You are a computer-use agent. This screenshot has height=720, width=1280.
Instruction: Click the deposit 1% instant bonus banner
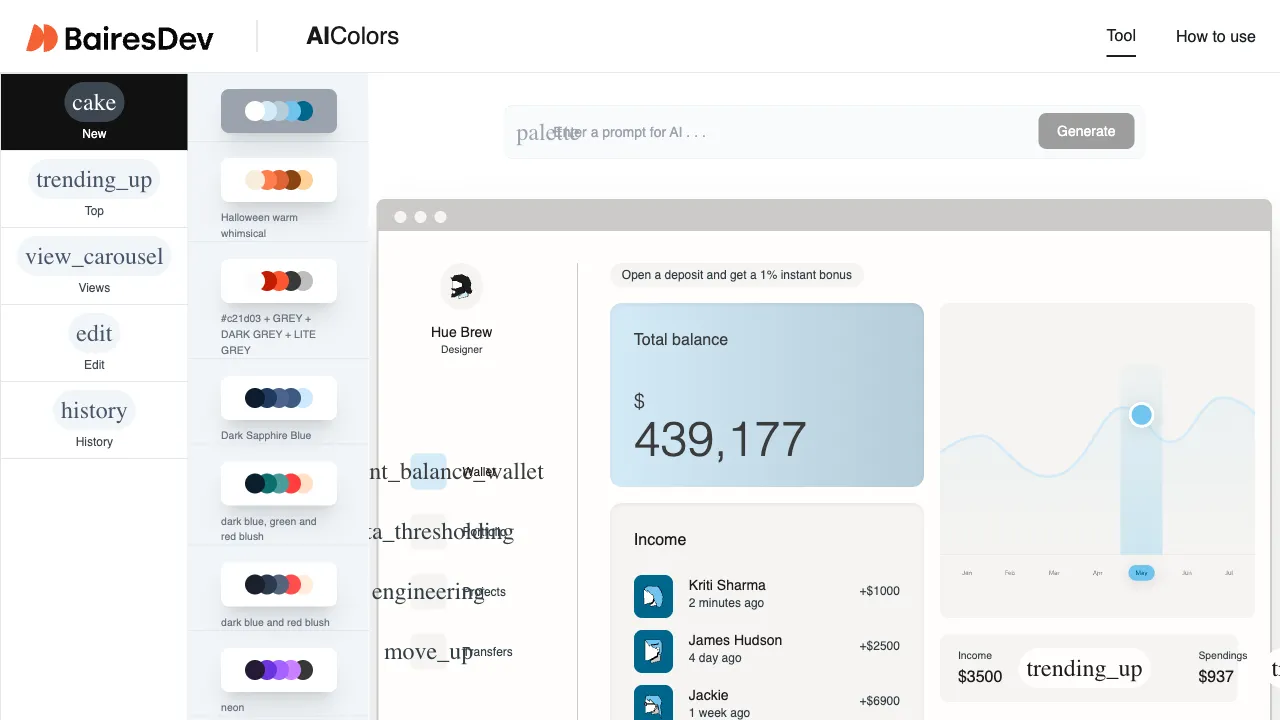pos(737,275)
